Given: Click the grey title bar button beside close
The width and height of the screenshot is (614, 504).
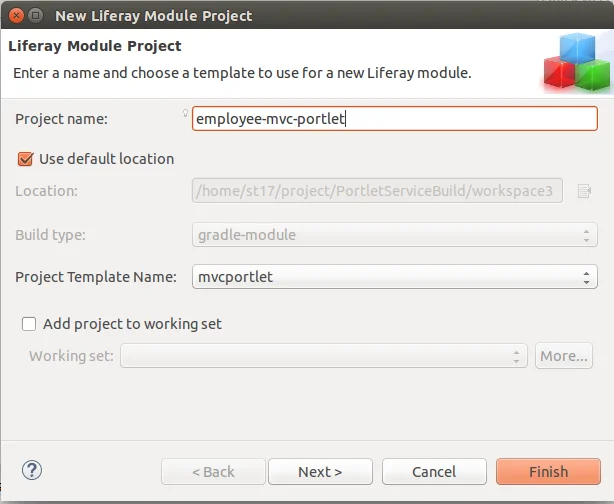Looking at the screenshot, I should coord(36,16).
